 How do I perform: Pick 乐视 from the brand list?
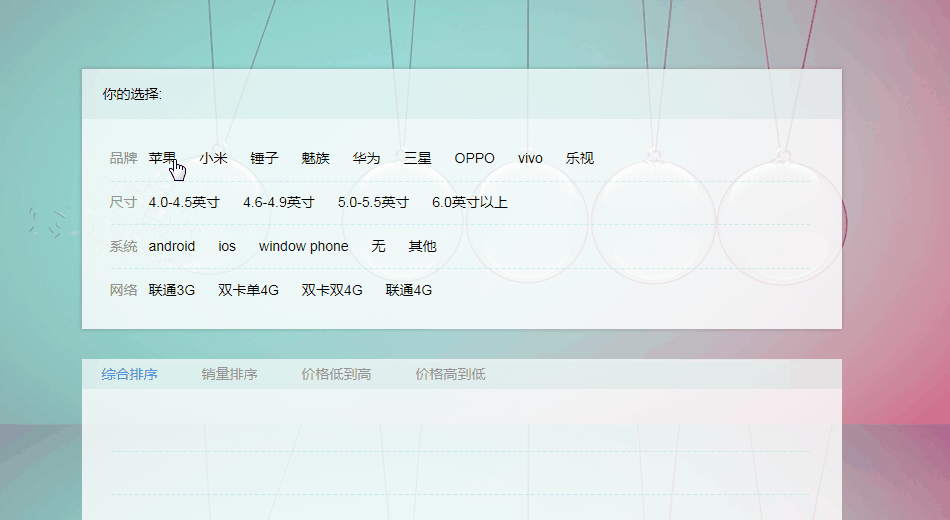pos(580,158)
